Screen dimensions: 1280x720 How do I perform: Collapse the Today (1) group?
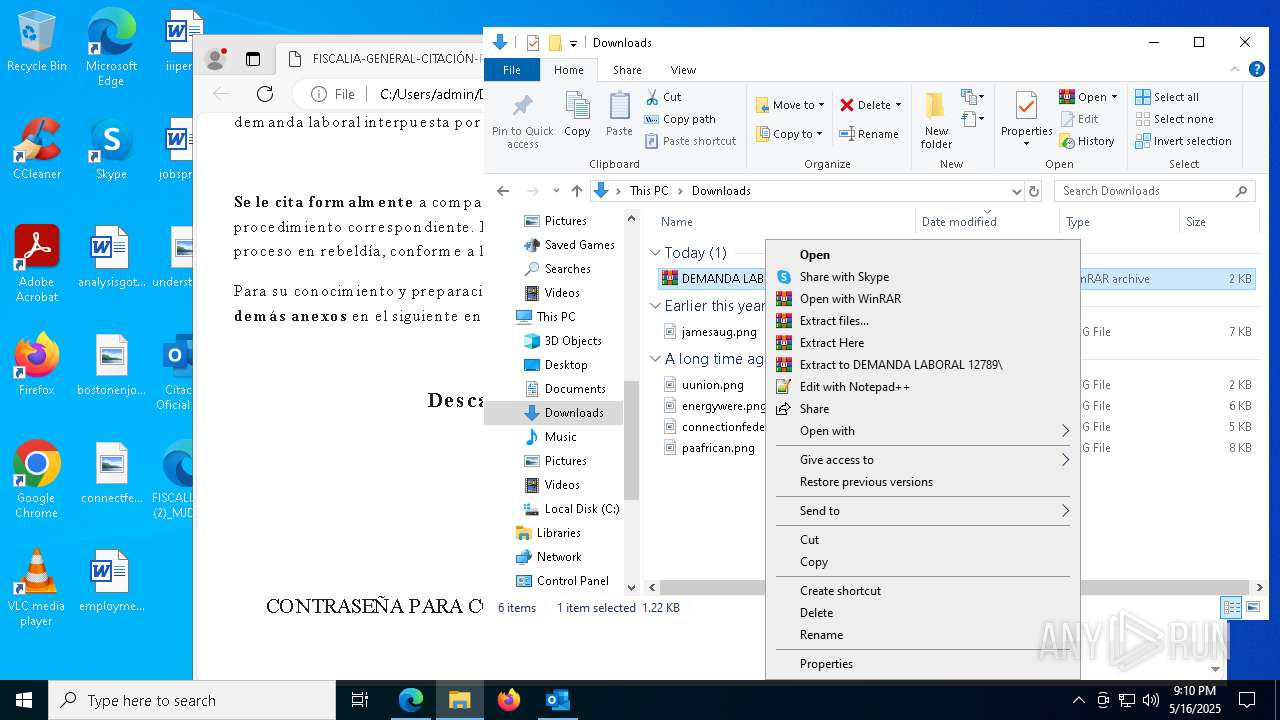coord(655,253)
